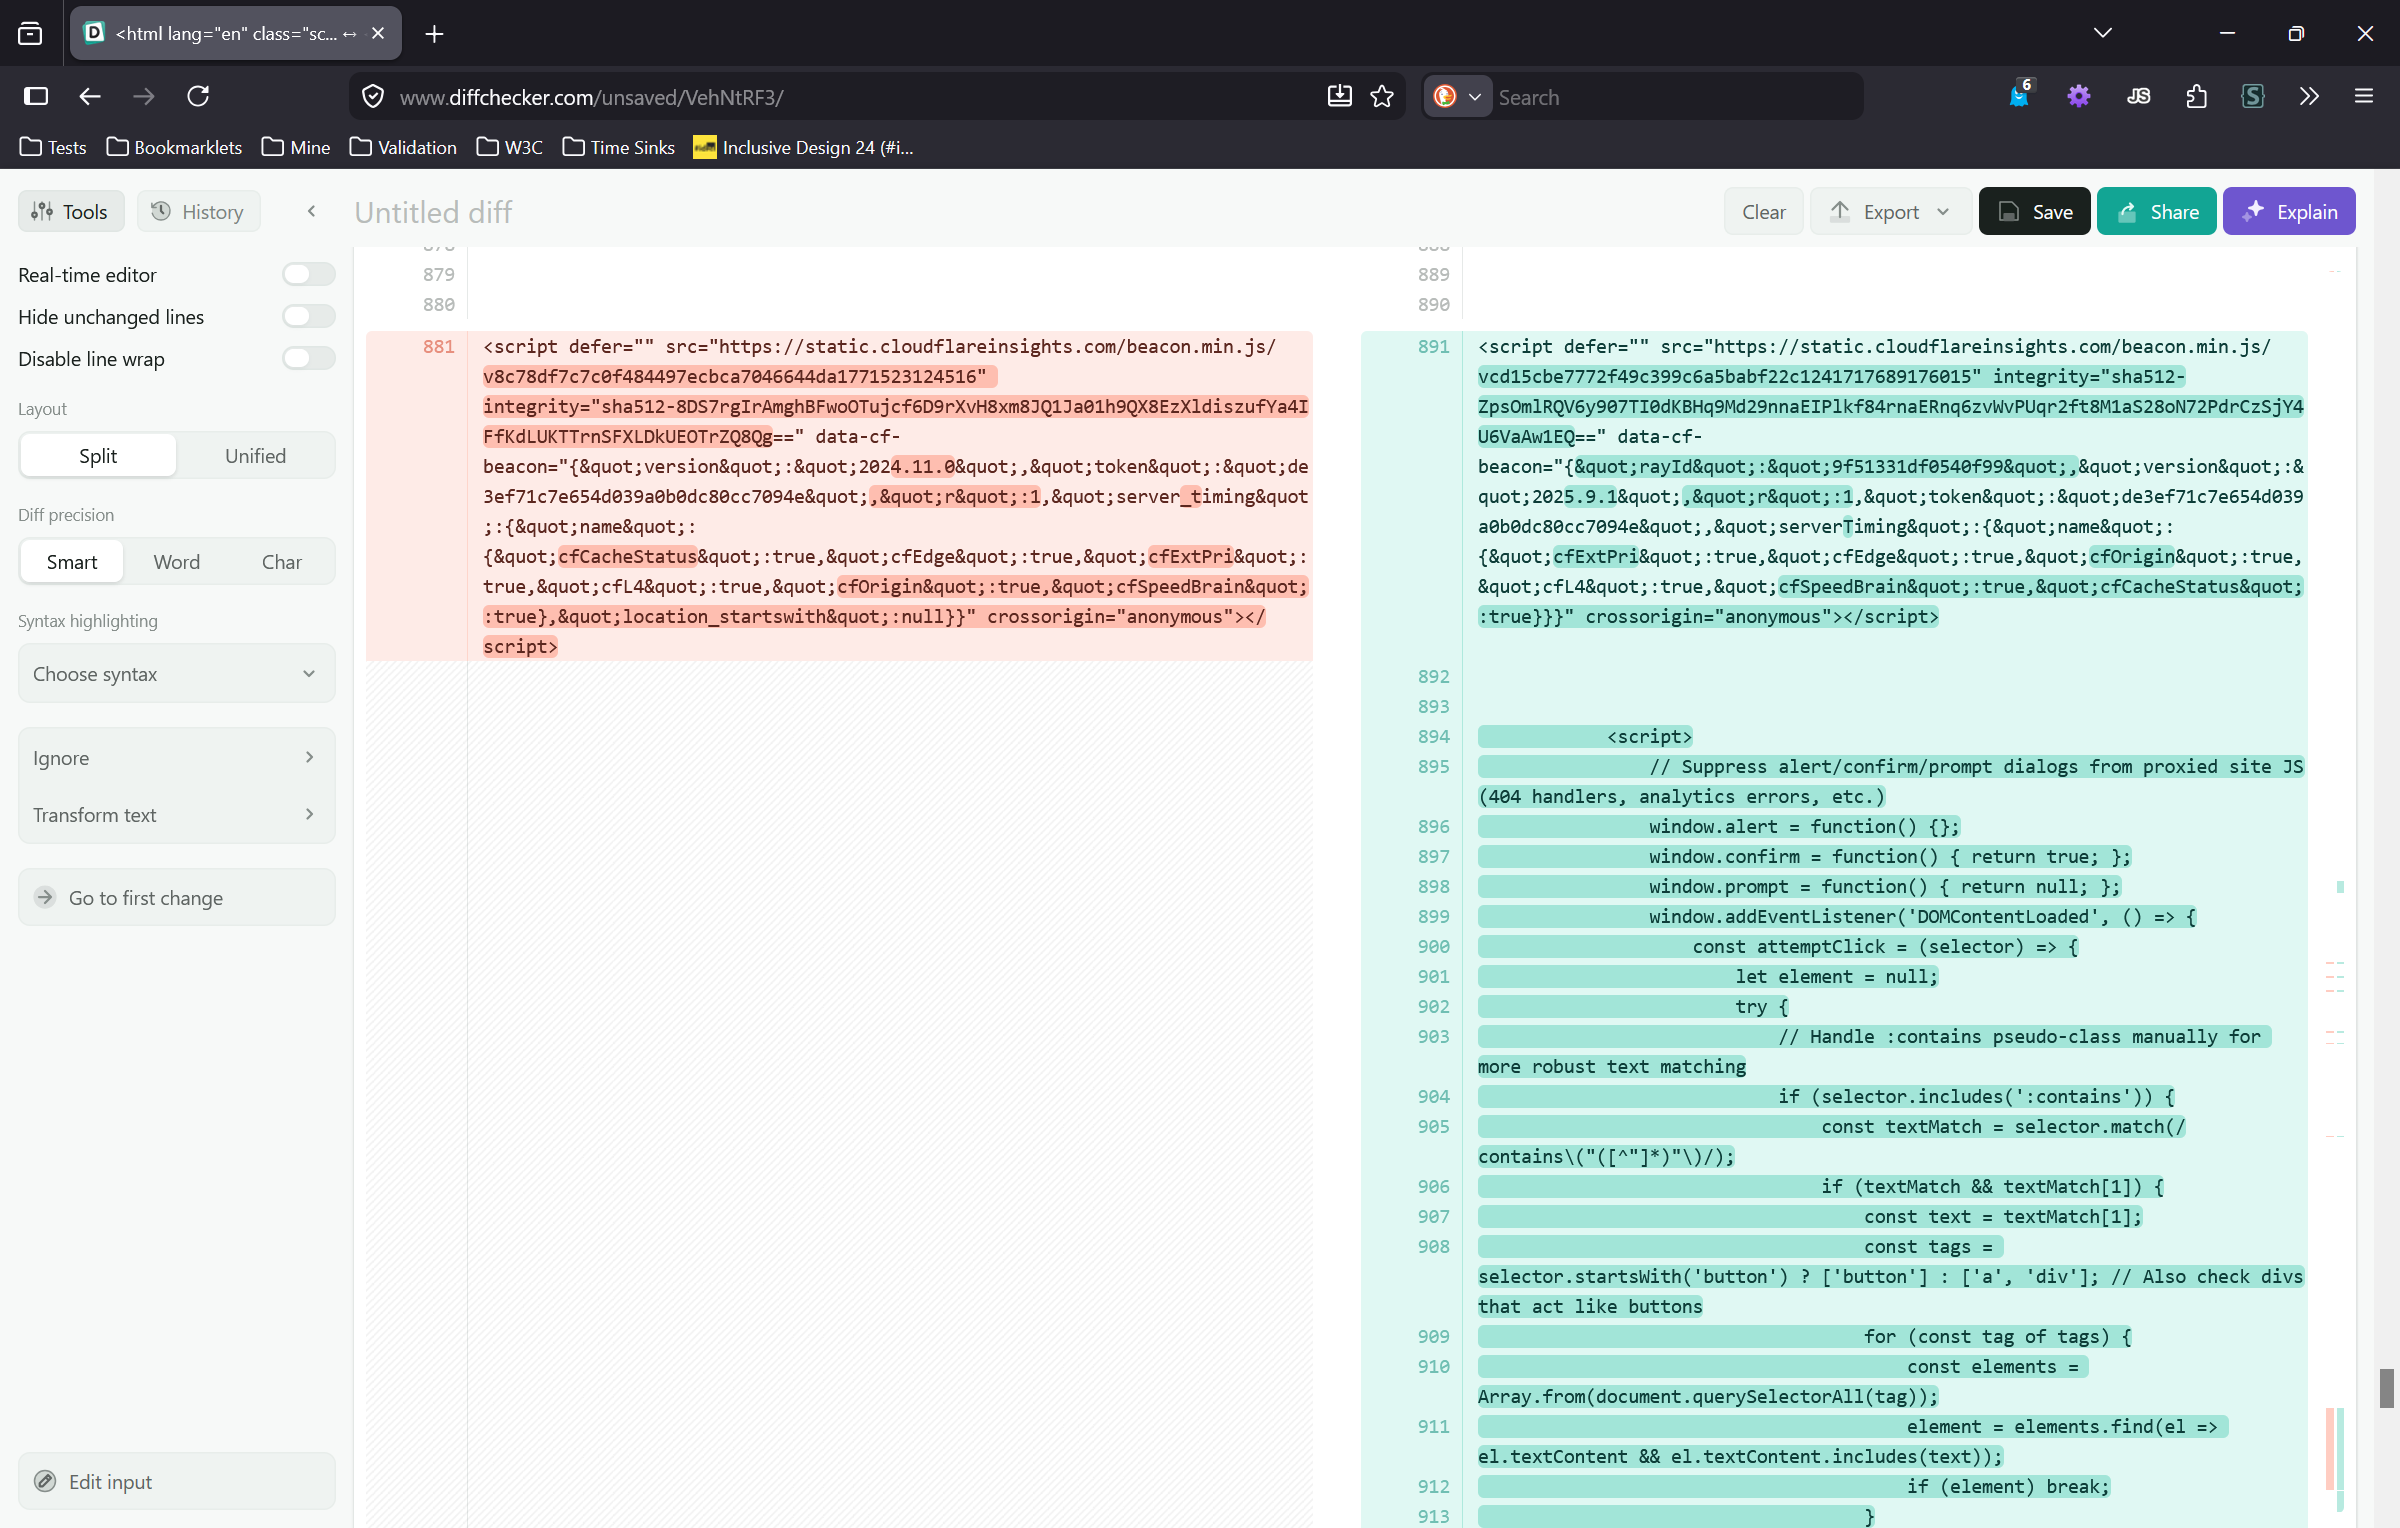2400x1528 pixels.
Task: Click the green S extension icon
Action: coord(2253,96)
